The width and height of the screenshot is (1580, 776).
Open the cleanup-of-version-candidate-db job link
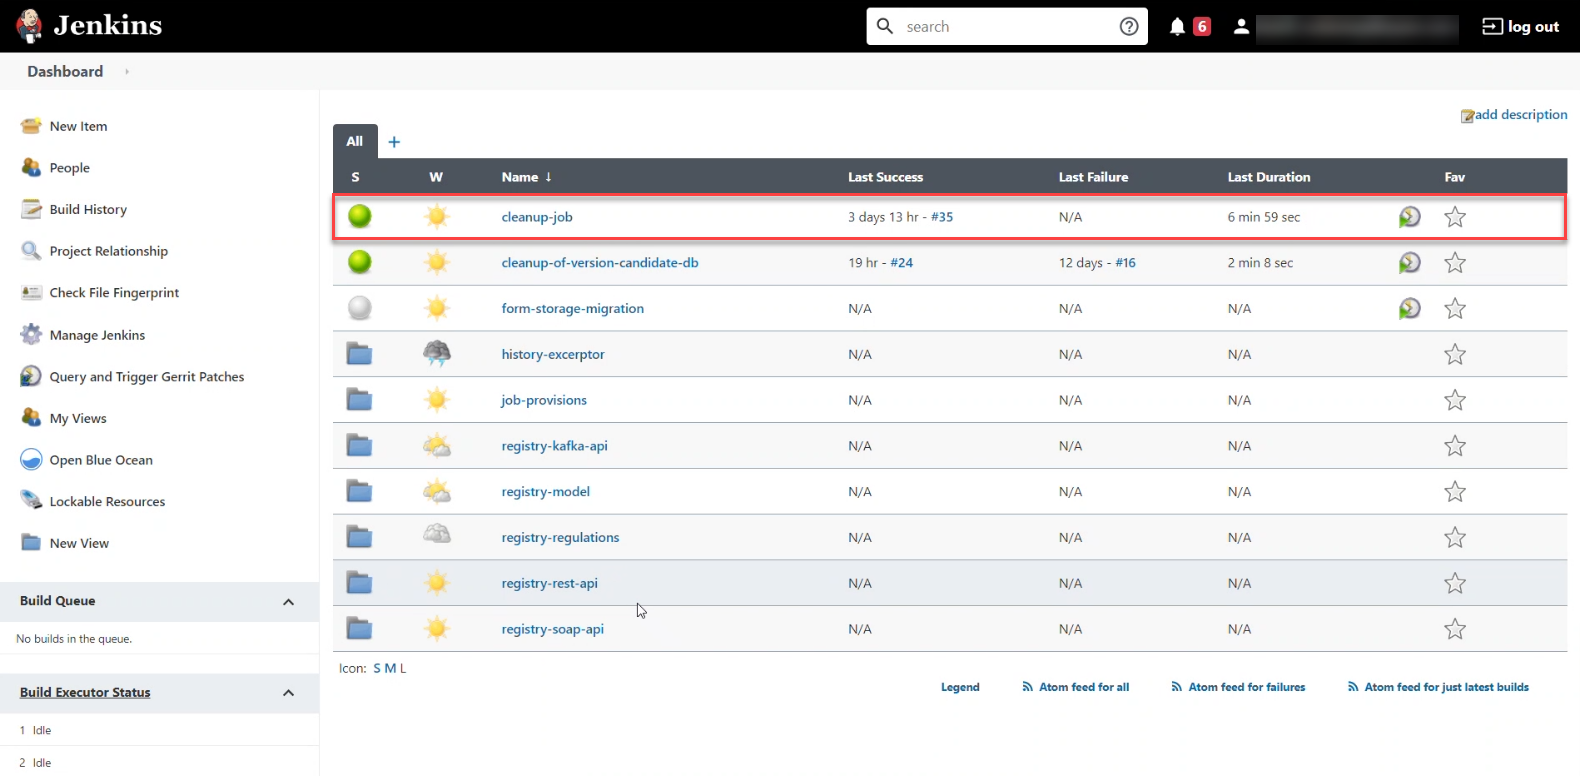599,263
